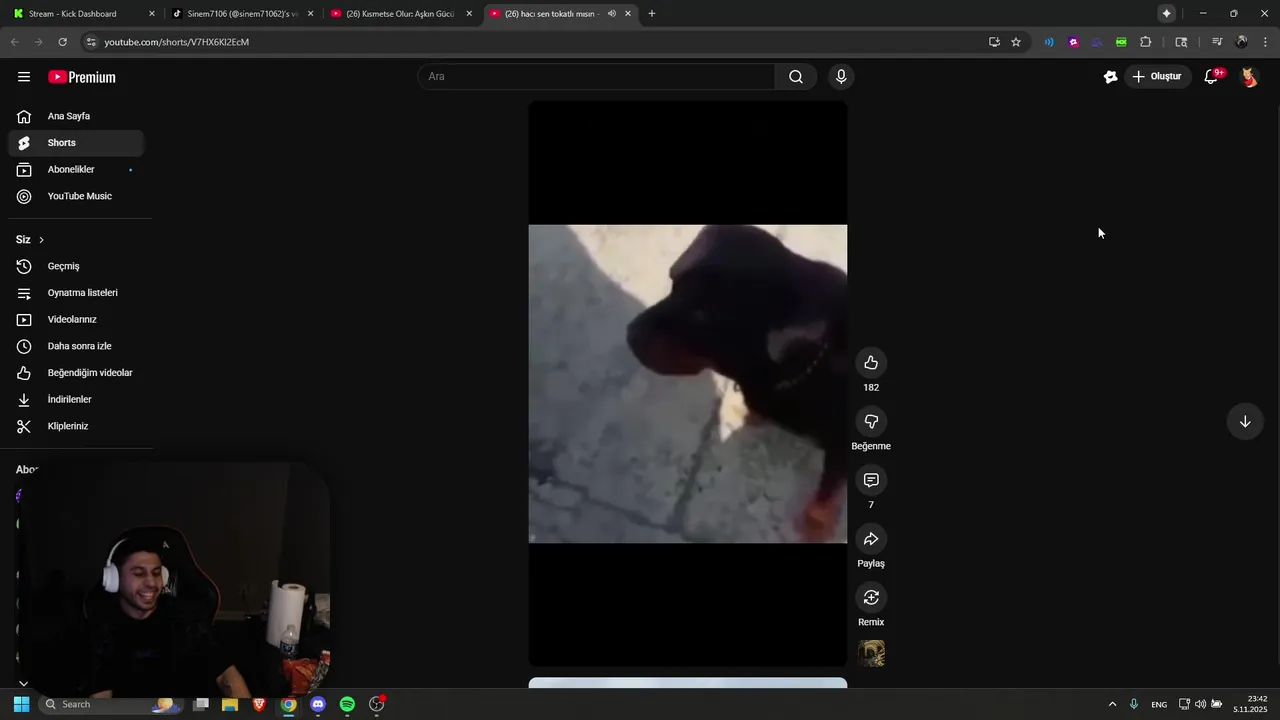Click the search magnifier button
1280x720 pixels.
click(796, 77)
